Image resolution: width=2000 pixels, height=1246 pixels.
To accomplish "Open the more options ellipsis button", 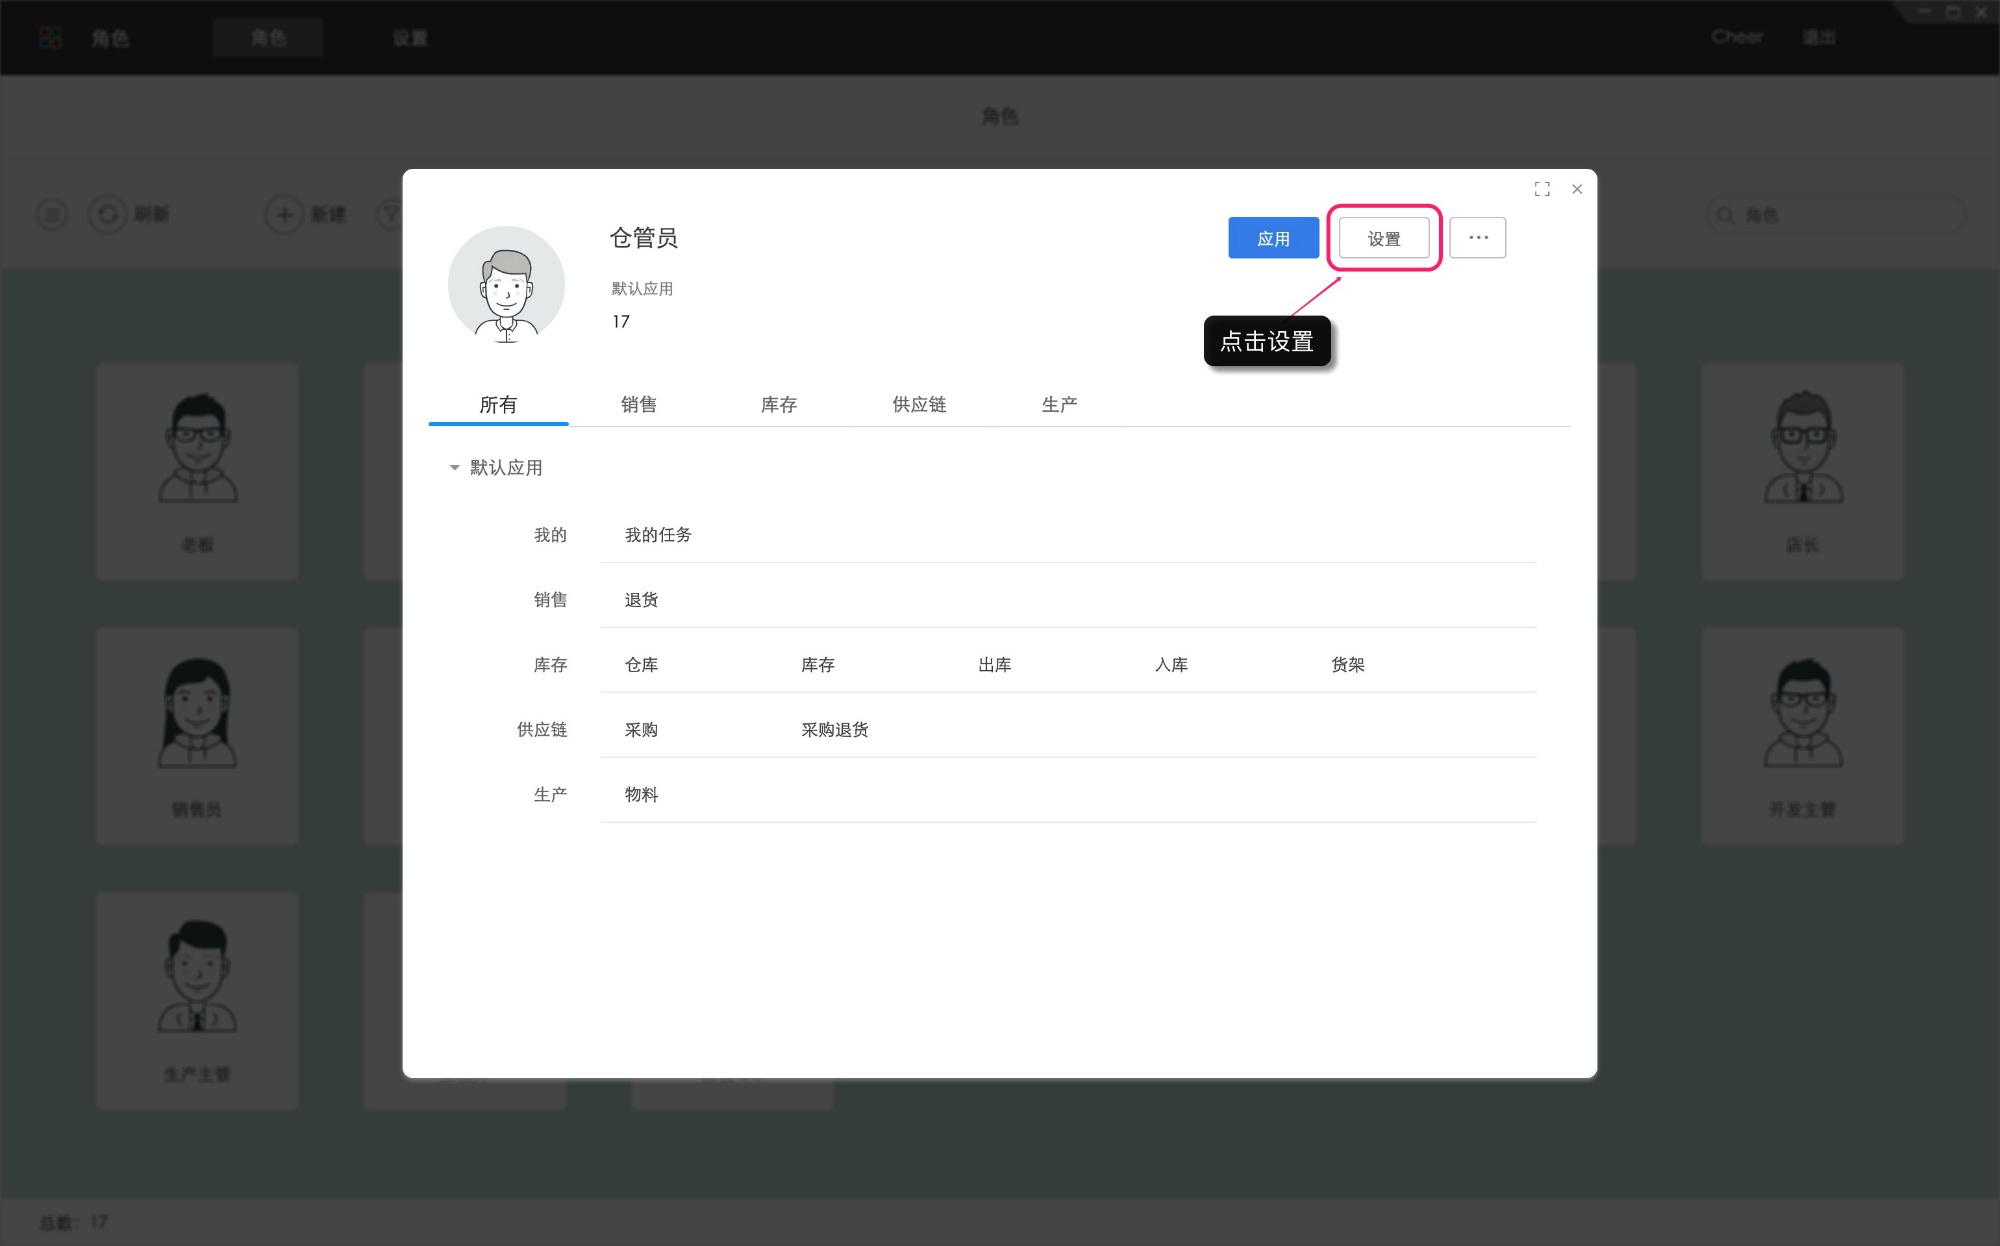I will pos(1478,238).
